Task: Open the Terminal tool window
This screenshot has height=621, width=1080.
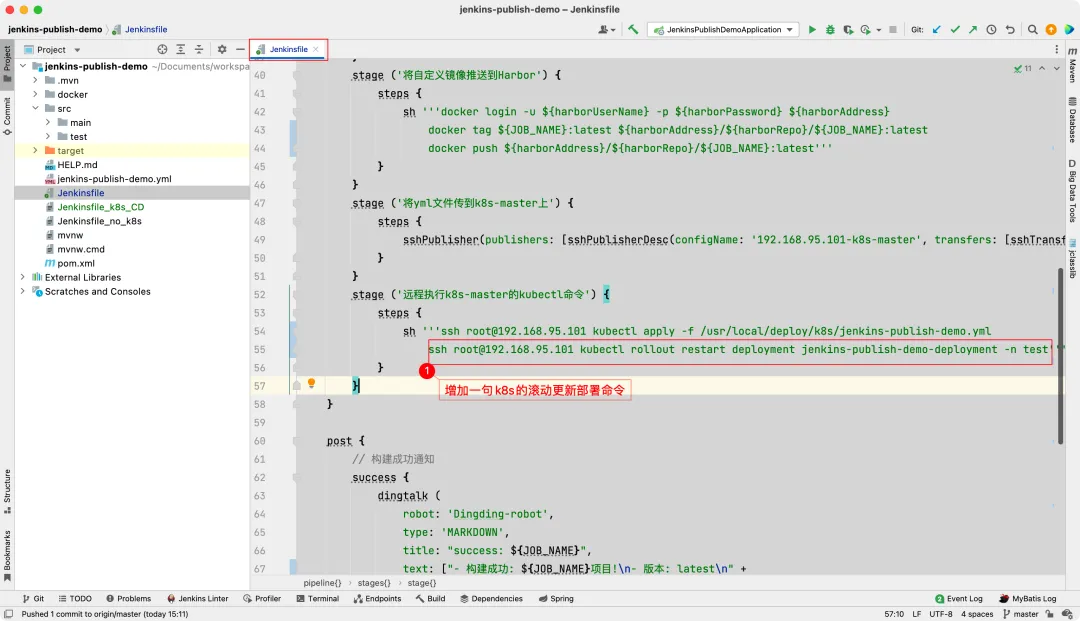Action: (318, 598)
